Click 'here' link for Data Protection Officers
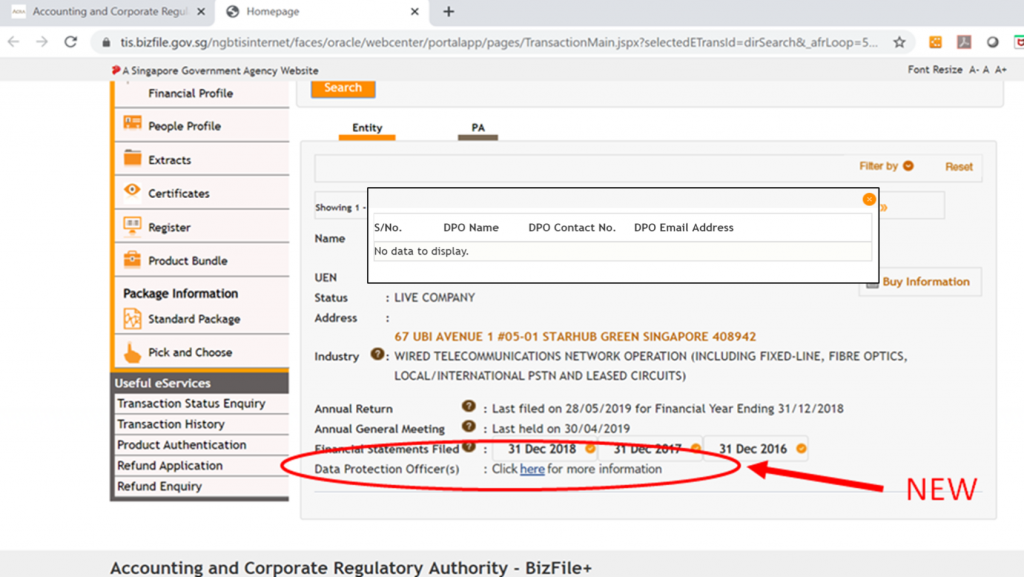 click(532, 469)
